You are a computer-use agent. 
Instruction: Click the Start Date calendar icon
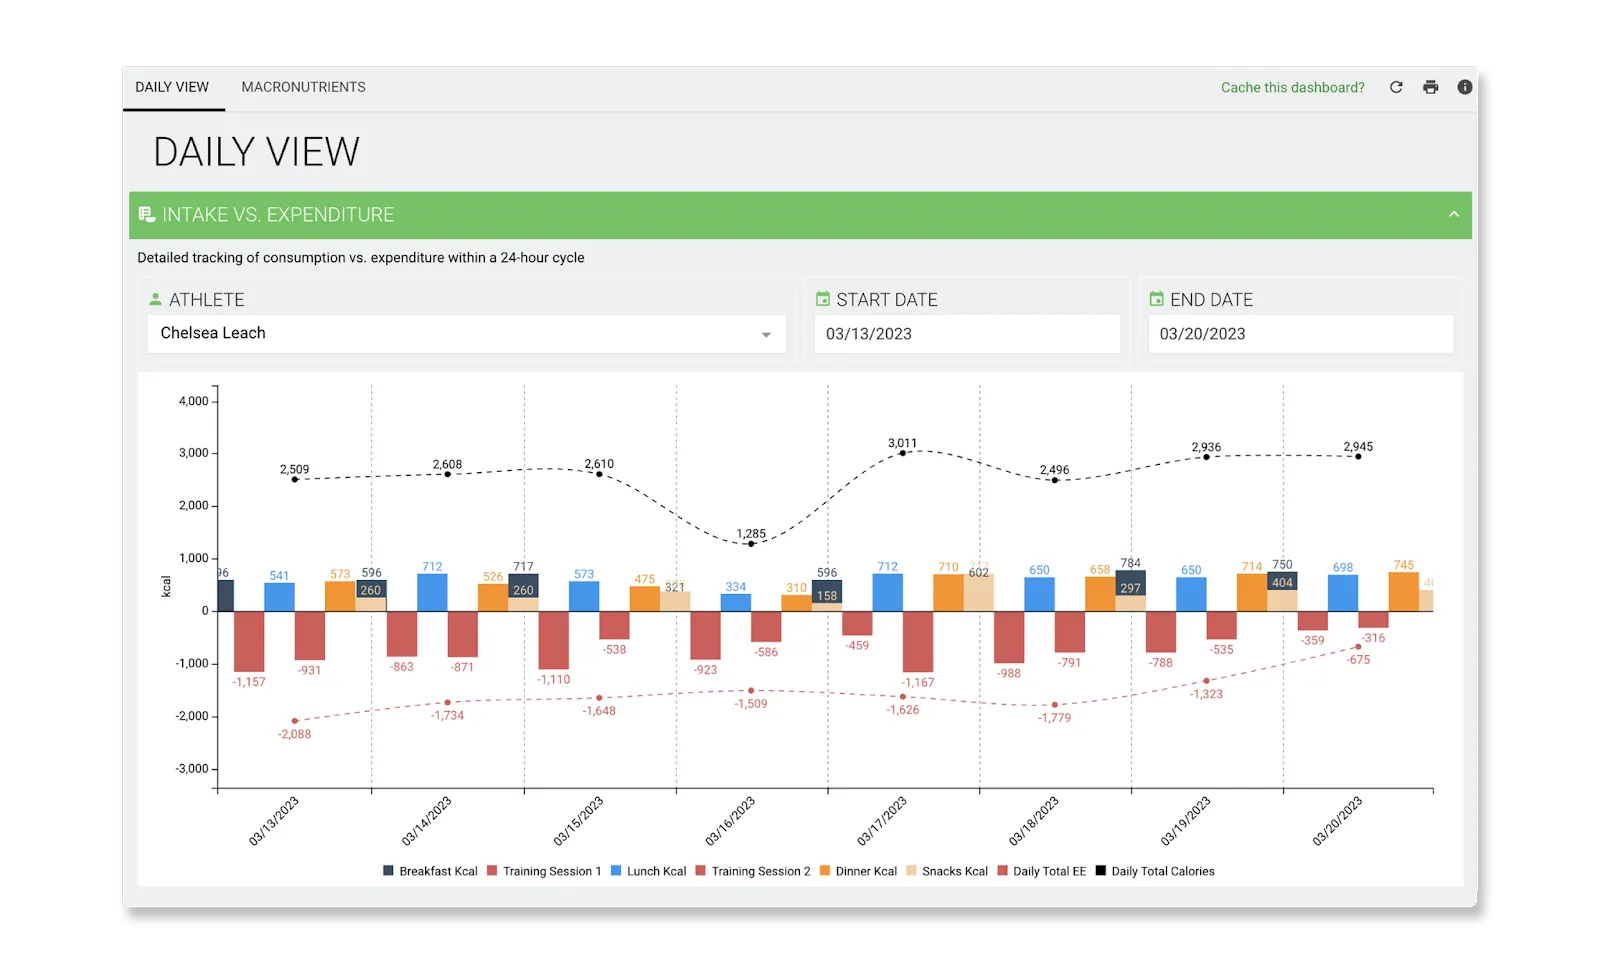823,299
